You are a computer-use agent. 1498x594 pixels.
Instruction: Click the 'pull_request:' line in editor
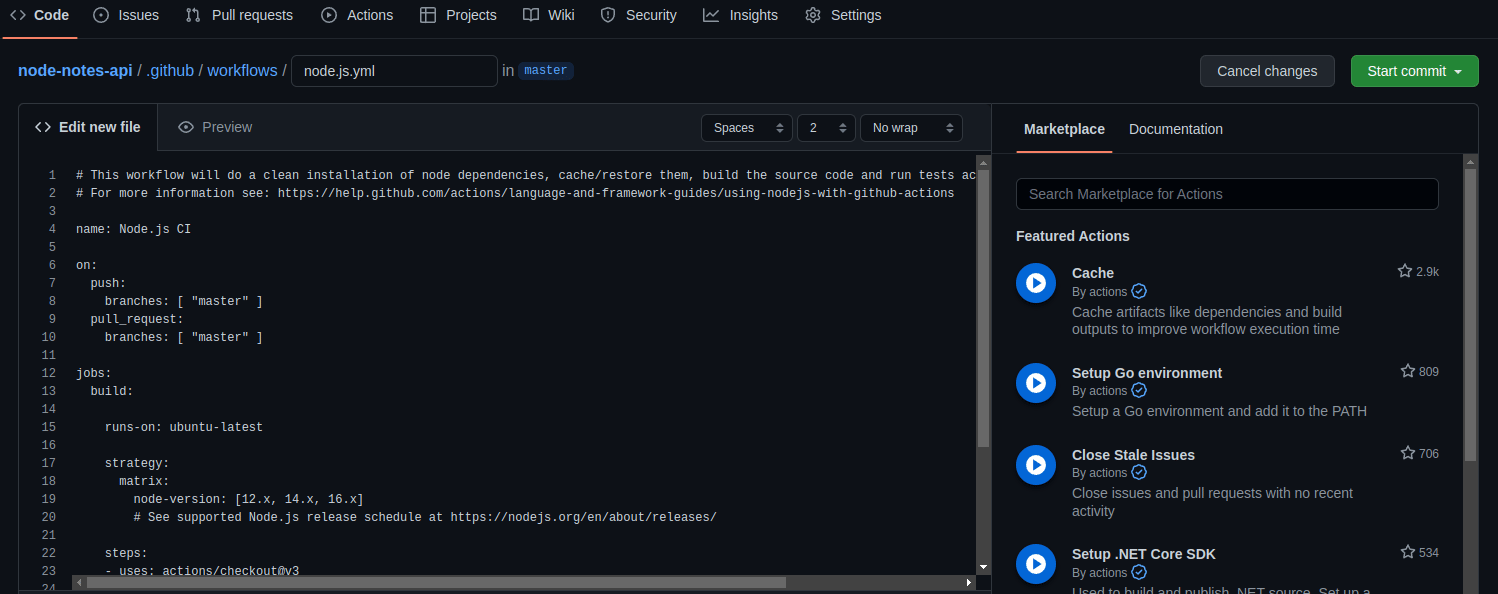coord(137,319)
